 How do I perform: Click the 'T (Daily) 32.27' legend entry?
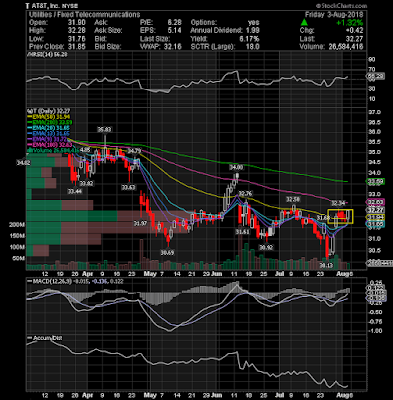tap(49, 111)
